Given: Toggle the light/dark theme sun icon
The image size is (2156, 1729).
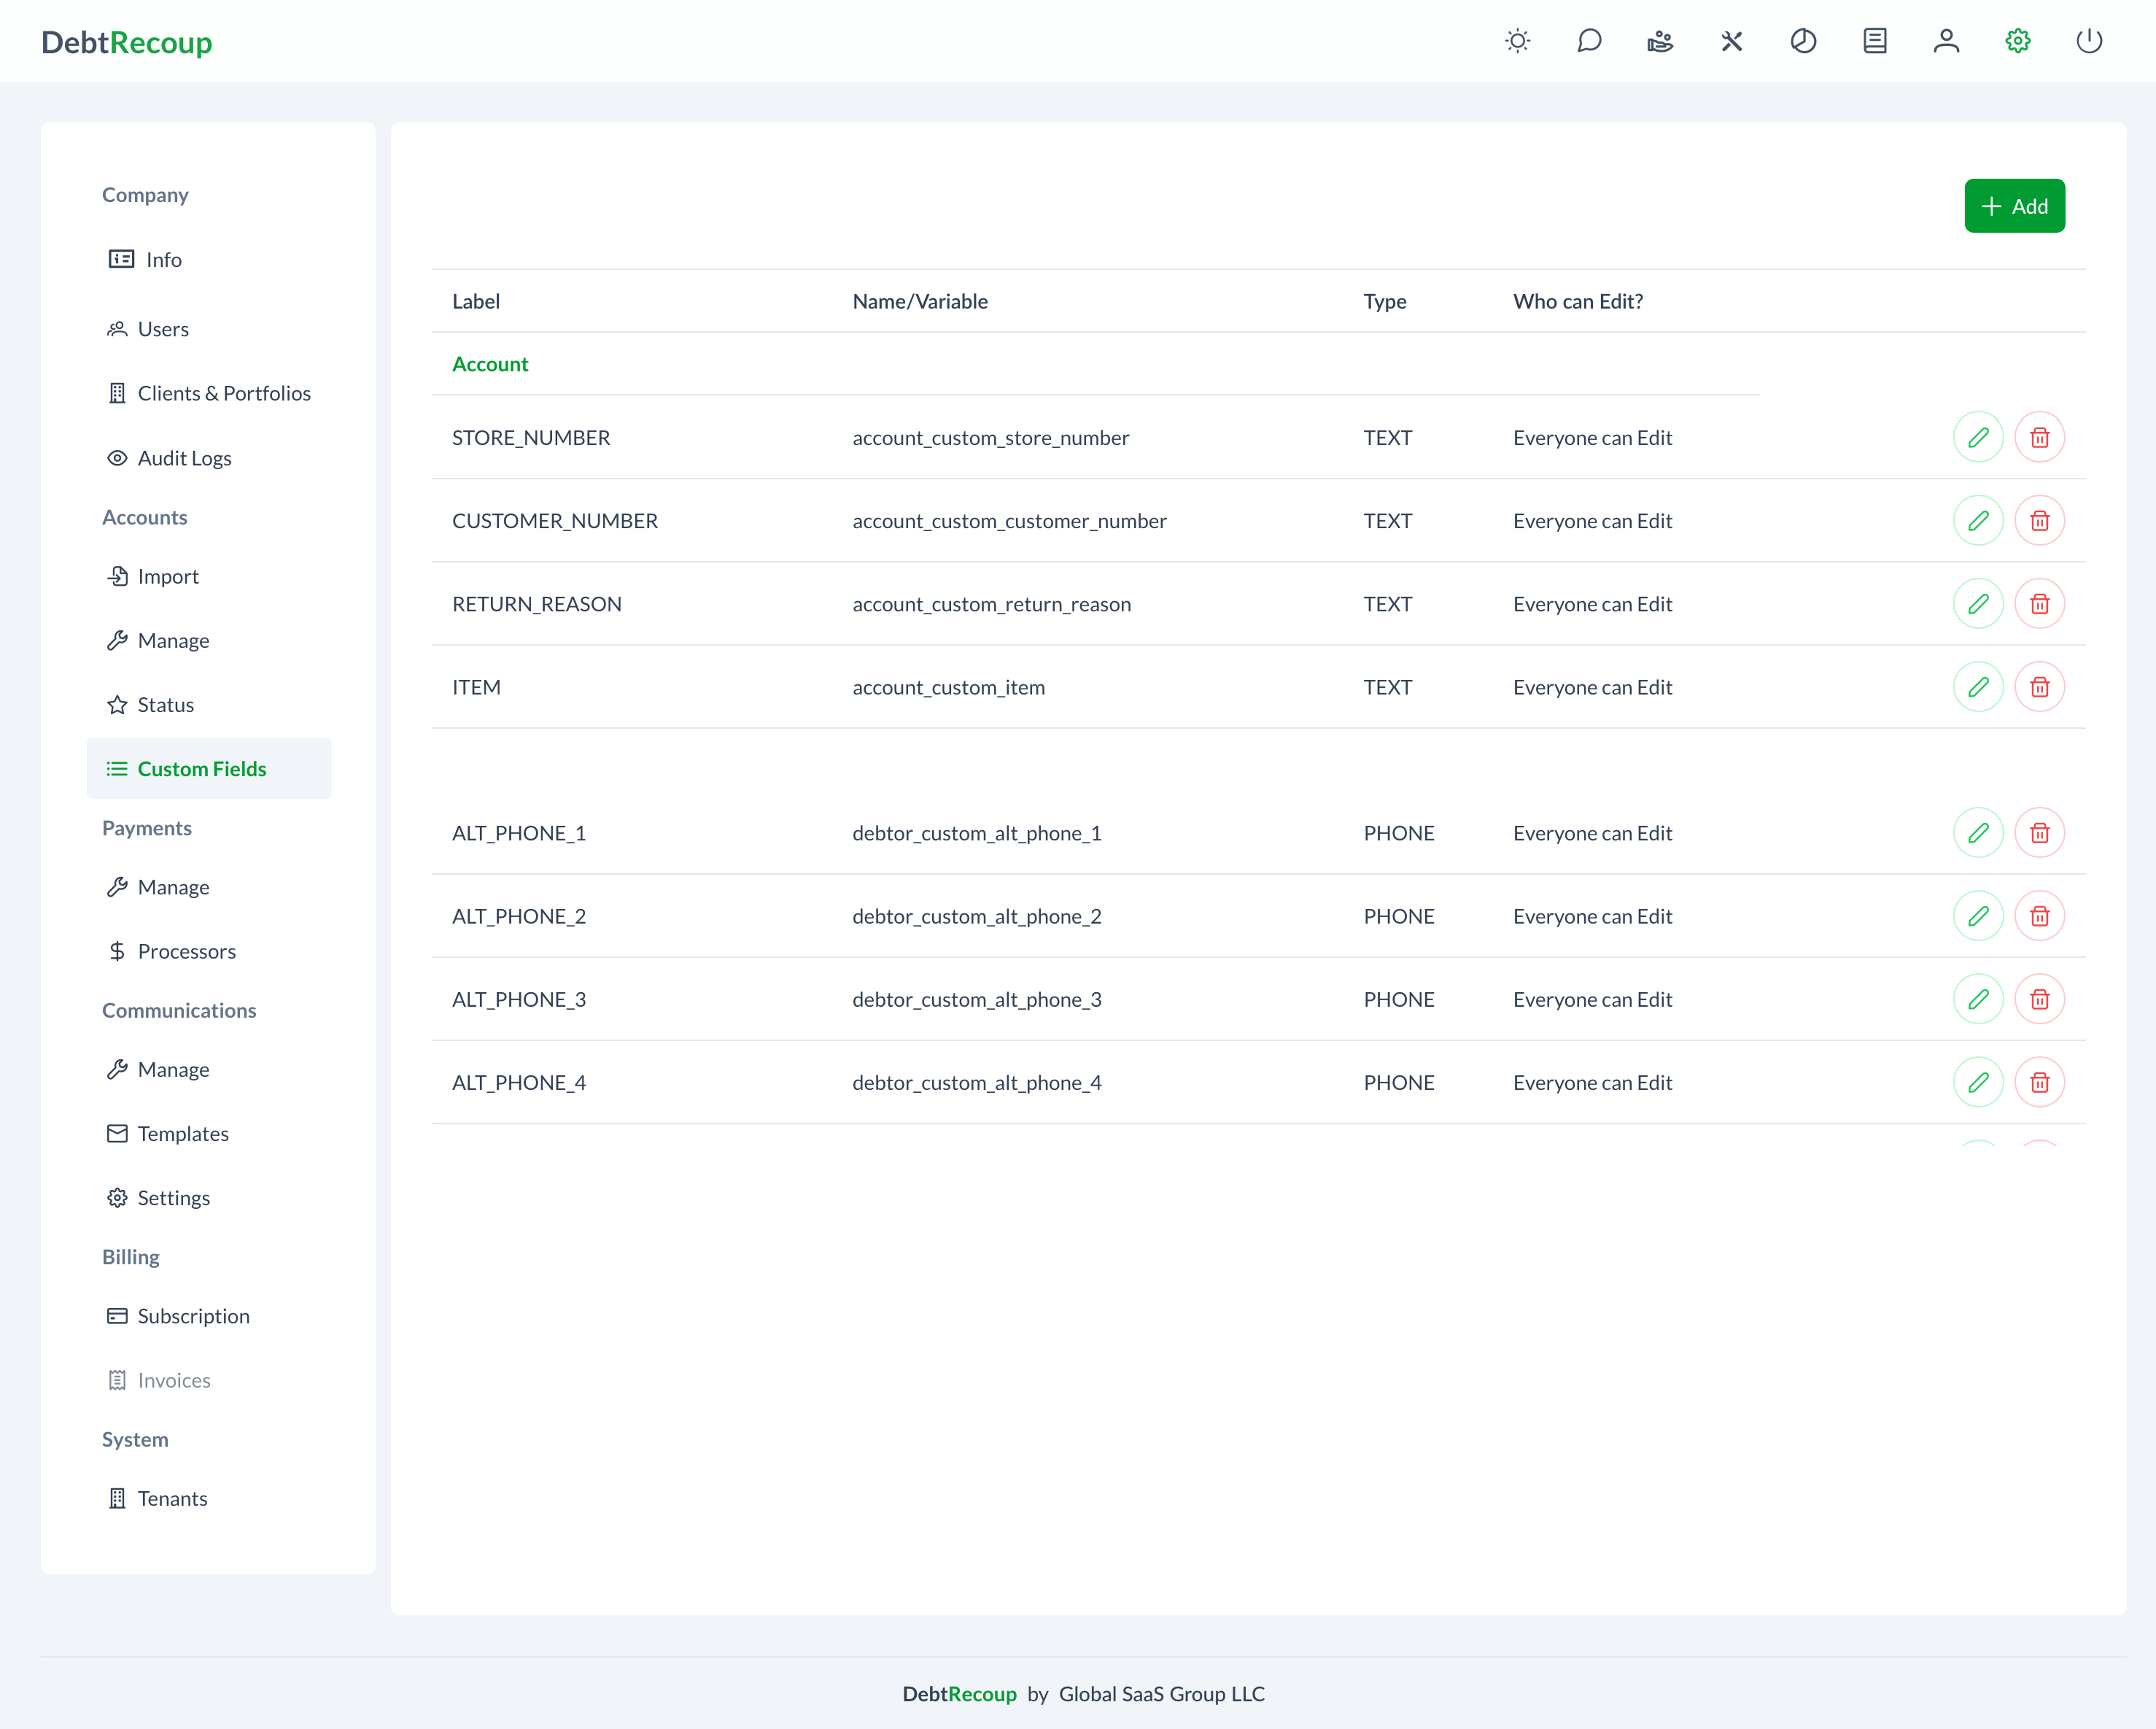Looking at the screenshot, I should pyautogui.click(x=1517, y=41).
